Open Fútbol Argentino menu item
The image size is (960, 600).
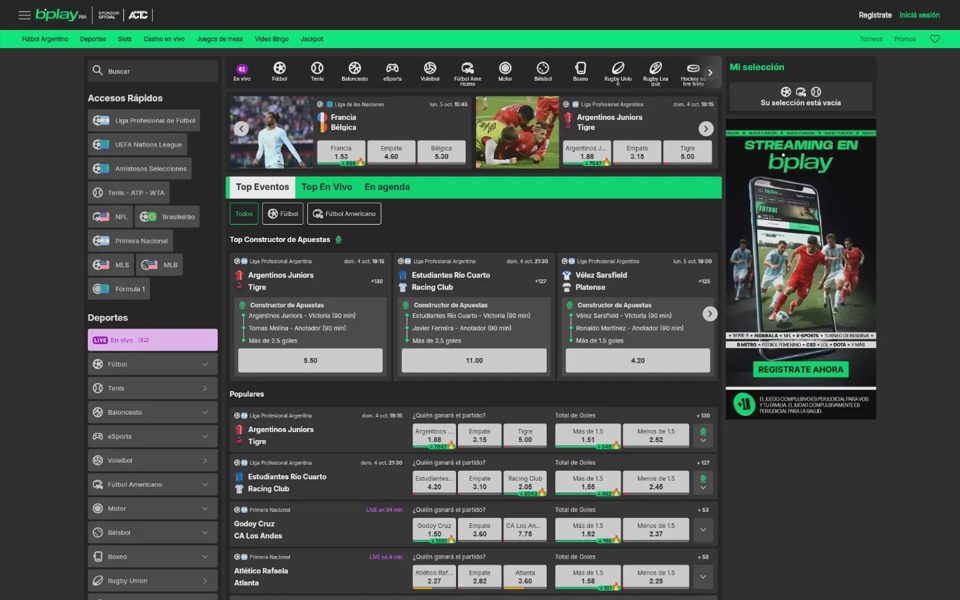45,39
